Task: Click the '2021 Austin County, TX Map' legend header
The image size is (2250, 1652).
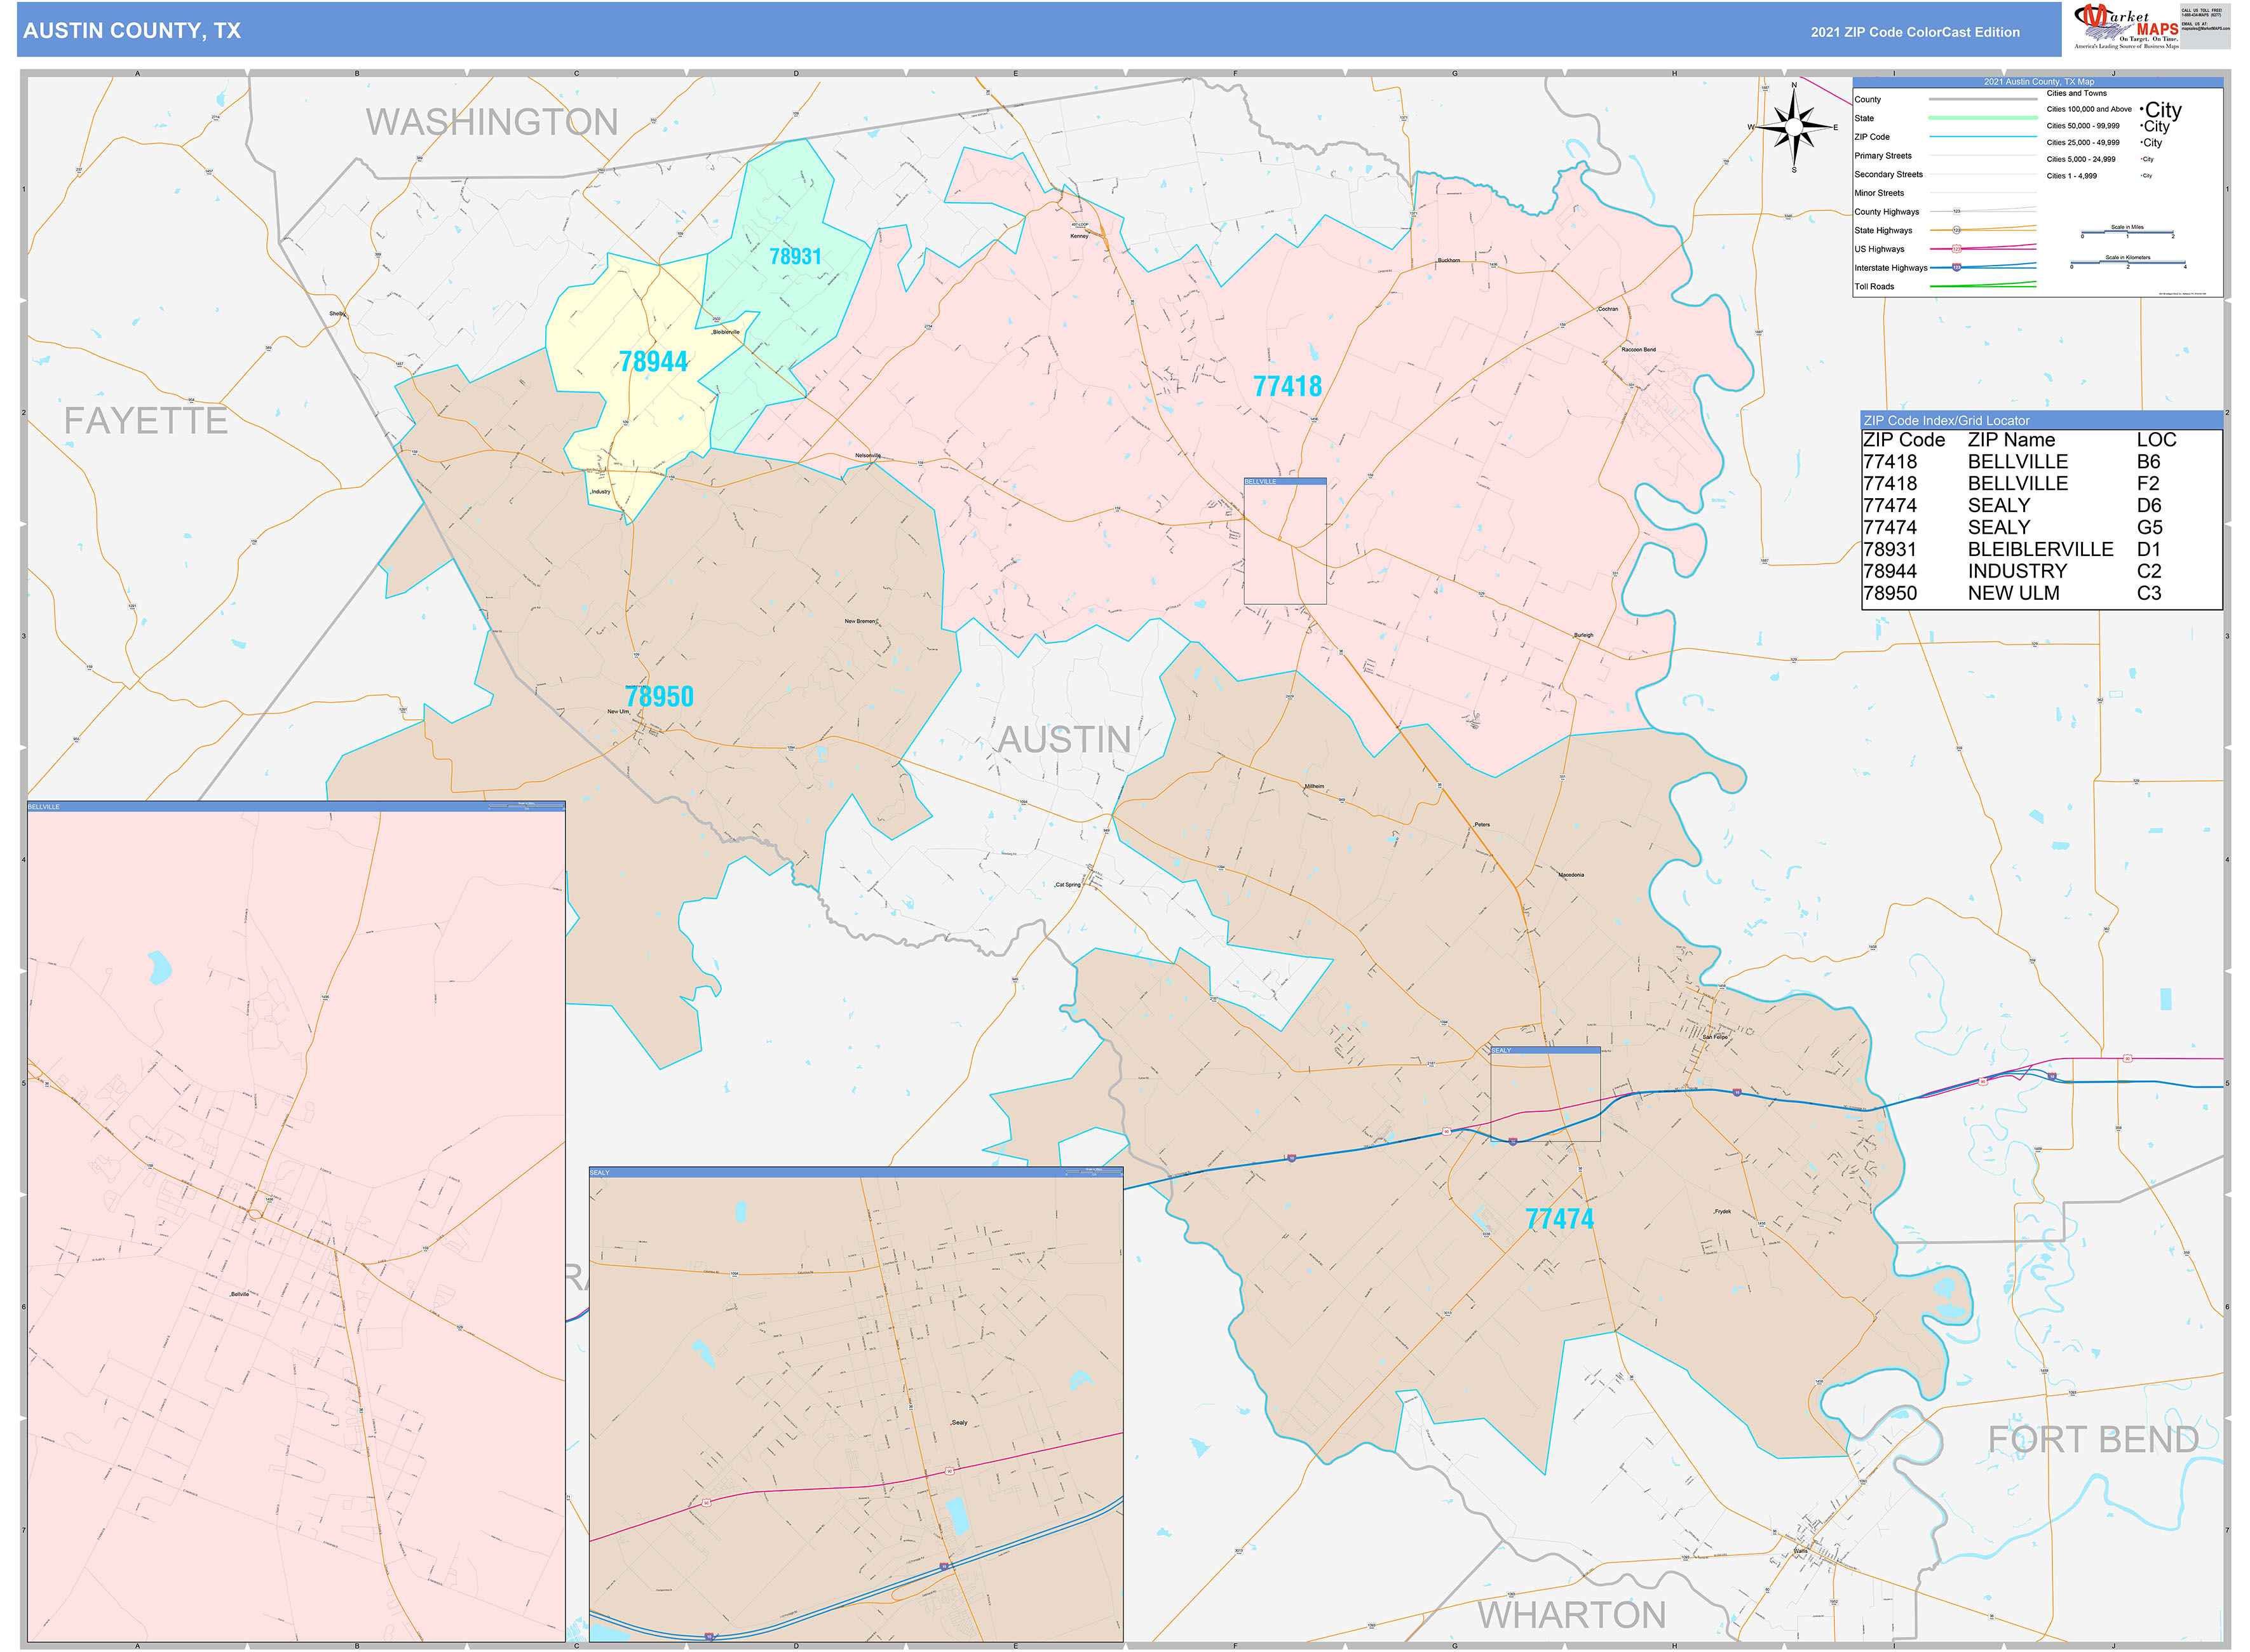Action: pos(2039,82)
